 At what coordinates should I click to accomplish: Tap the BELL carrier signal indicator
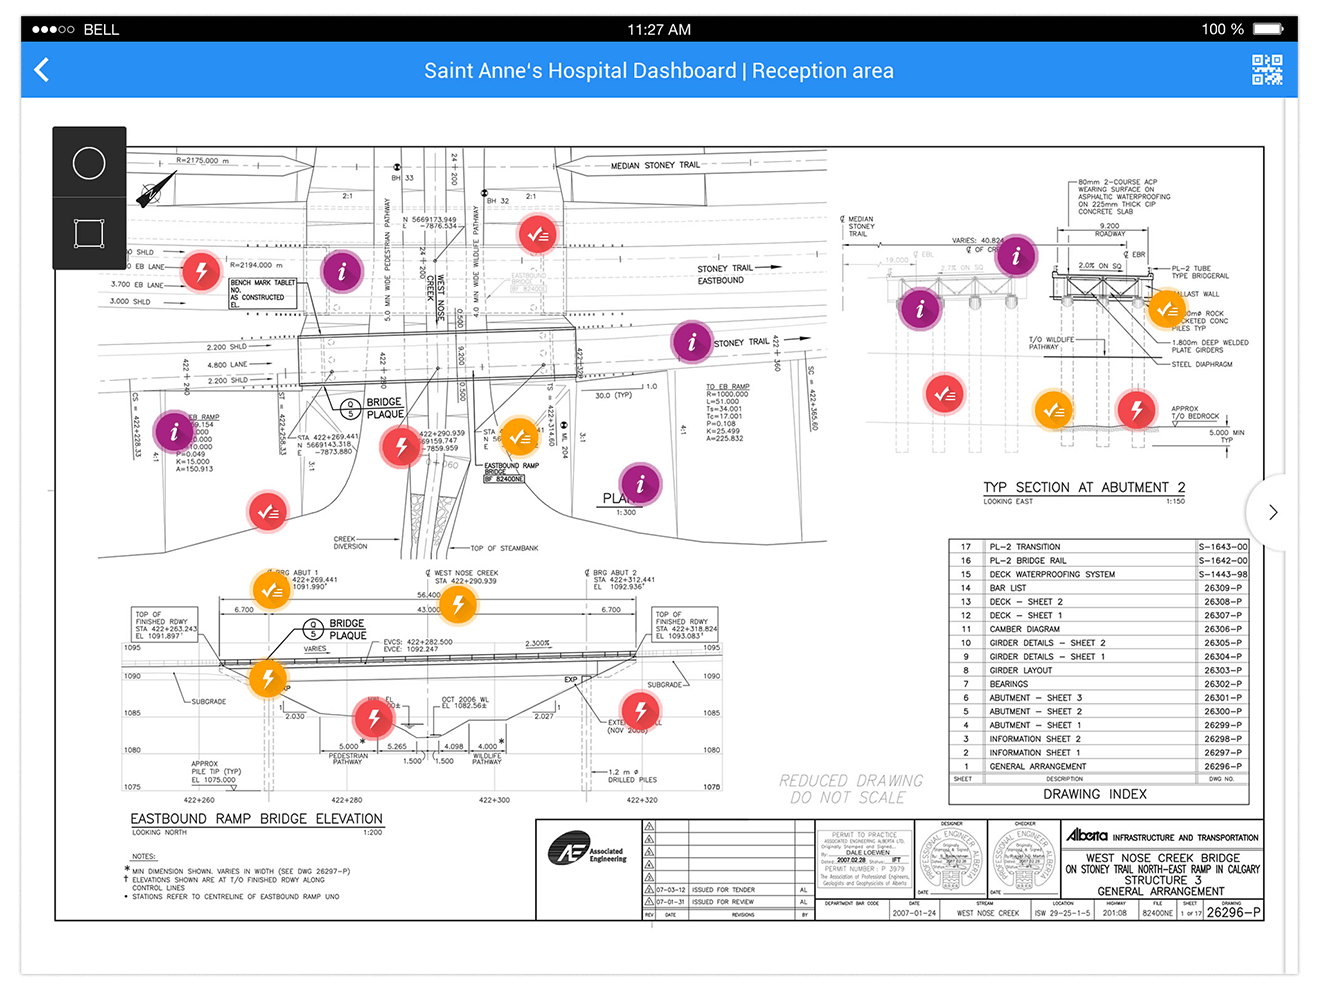76,29
